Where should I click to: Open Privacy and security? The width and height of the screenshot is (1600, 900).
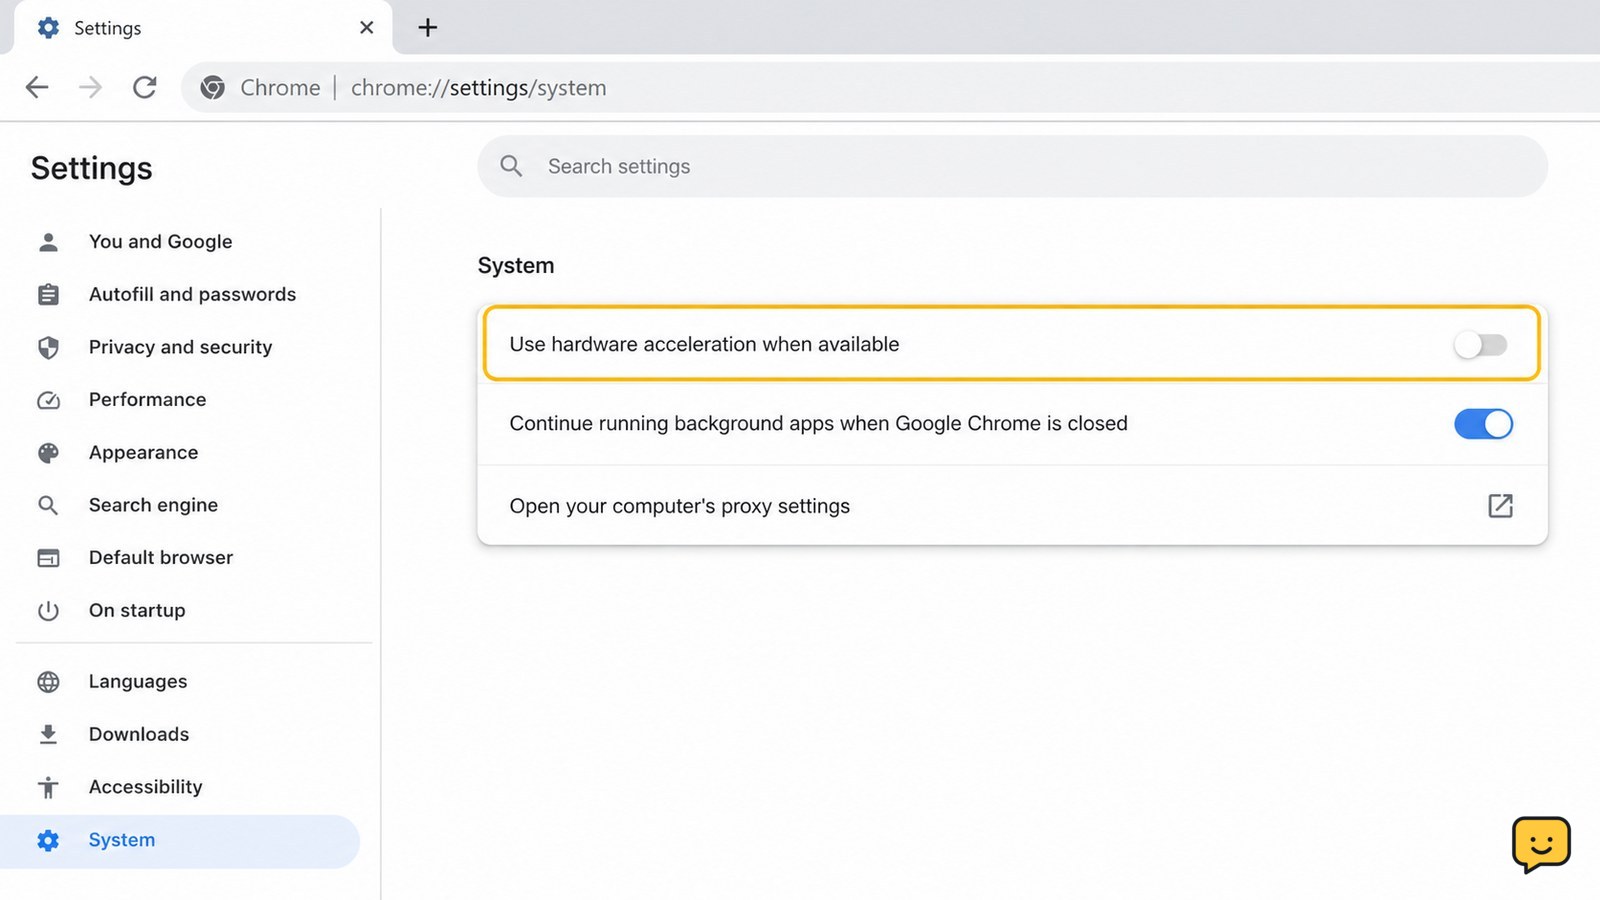pos(180,347)
